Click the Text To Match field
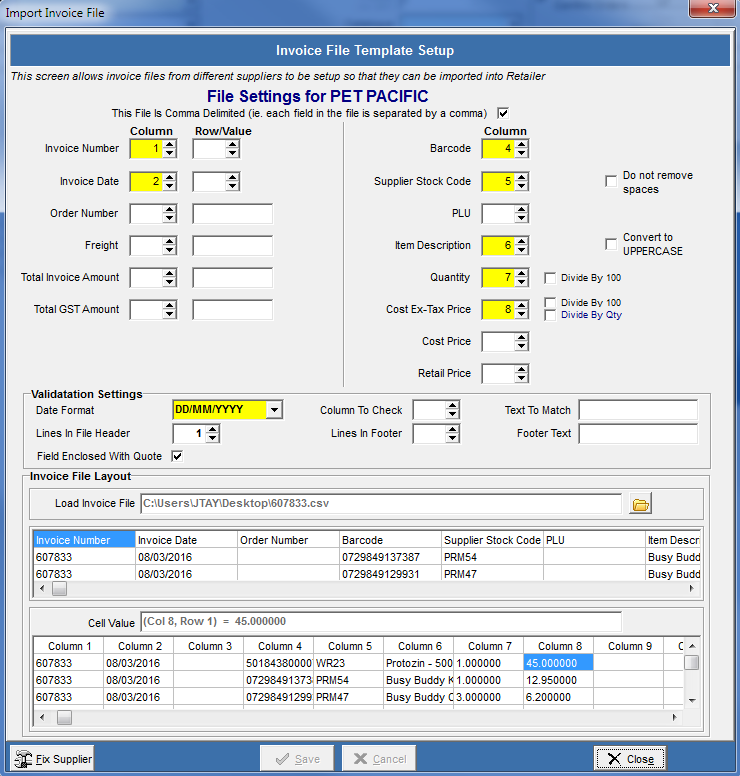The height and width of the screenshot is (776, 740). click(x=638, y=410)
